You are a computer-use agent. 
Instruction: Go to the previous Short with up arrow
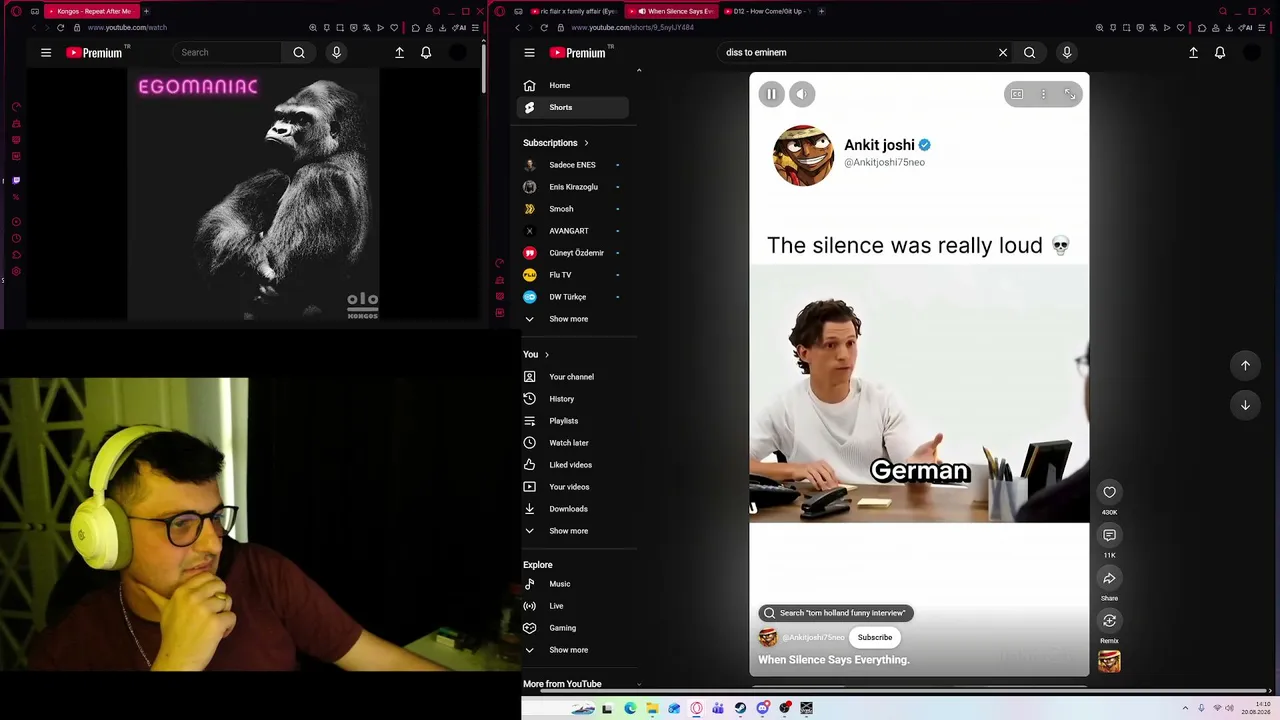point(1245,365)
